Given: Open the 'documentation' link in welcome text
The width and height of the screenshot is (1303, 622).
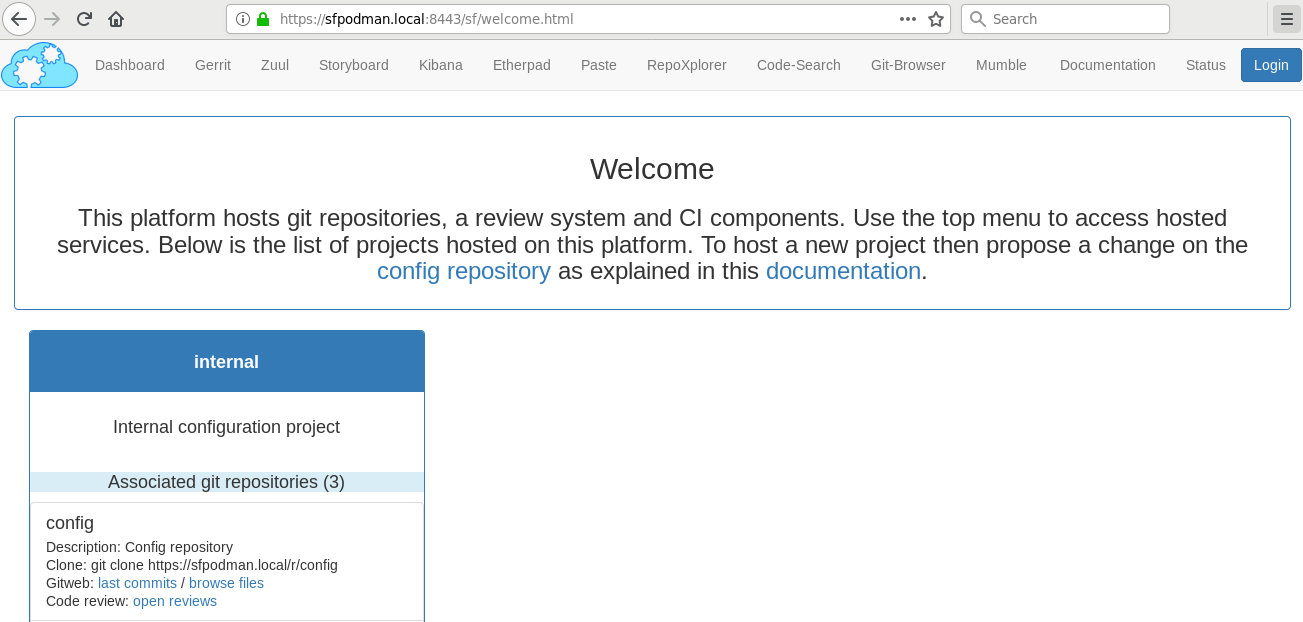Looking at the screenshot, I should point(843,271).
